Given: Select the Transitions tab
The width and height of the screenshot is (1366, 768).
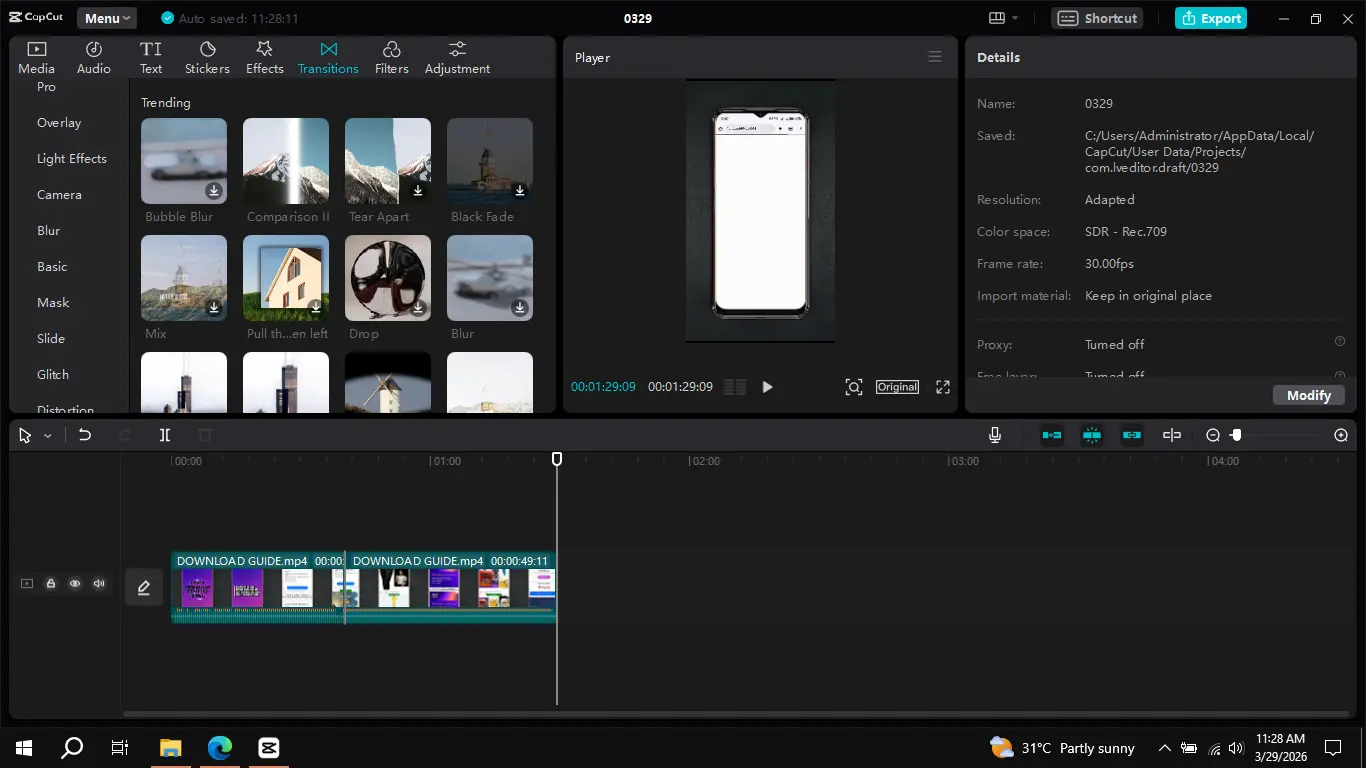Looking at the screenshot, I should (328, 58).
